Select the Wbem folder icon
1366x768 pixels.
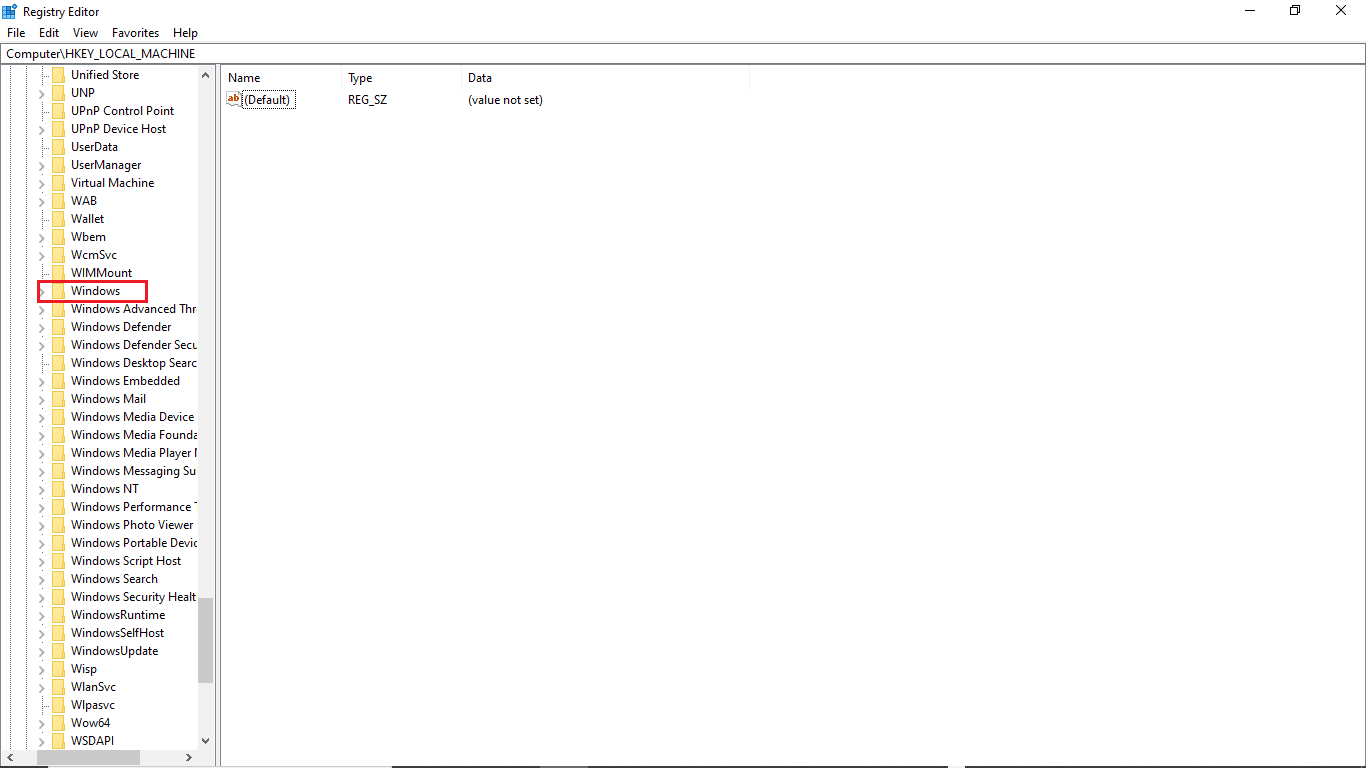[x=58, y=237]
